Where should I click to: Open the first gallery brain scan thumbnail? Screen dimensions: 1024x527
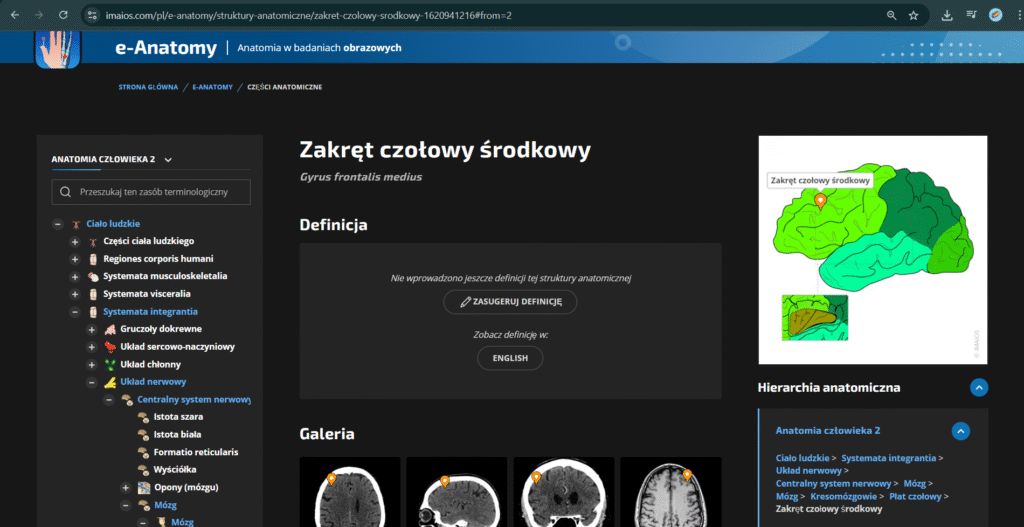coord(350,491)
